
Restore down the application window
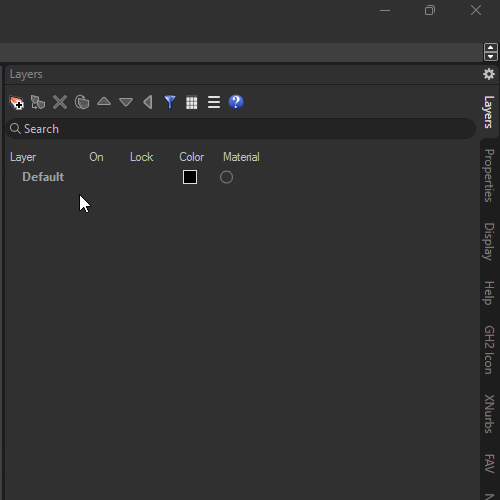tap(430, 11)
